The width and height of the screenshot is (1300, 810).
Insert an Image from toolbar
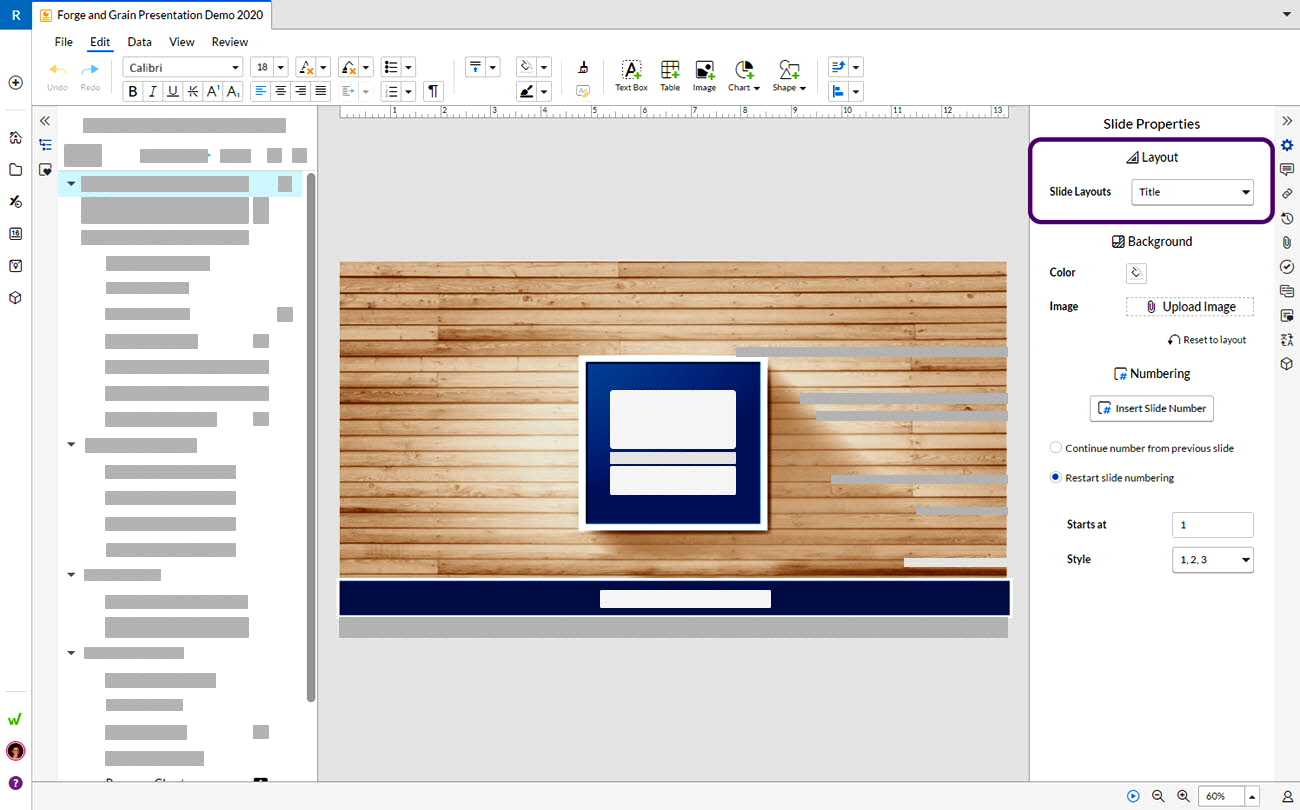pyautogui.click(x=705, y=75)
